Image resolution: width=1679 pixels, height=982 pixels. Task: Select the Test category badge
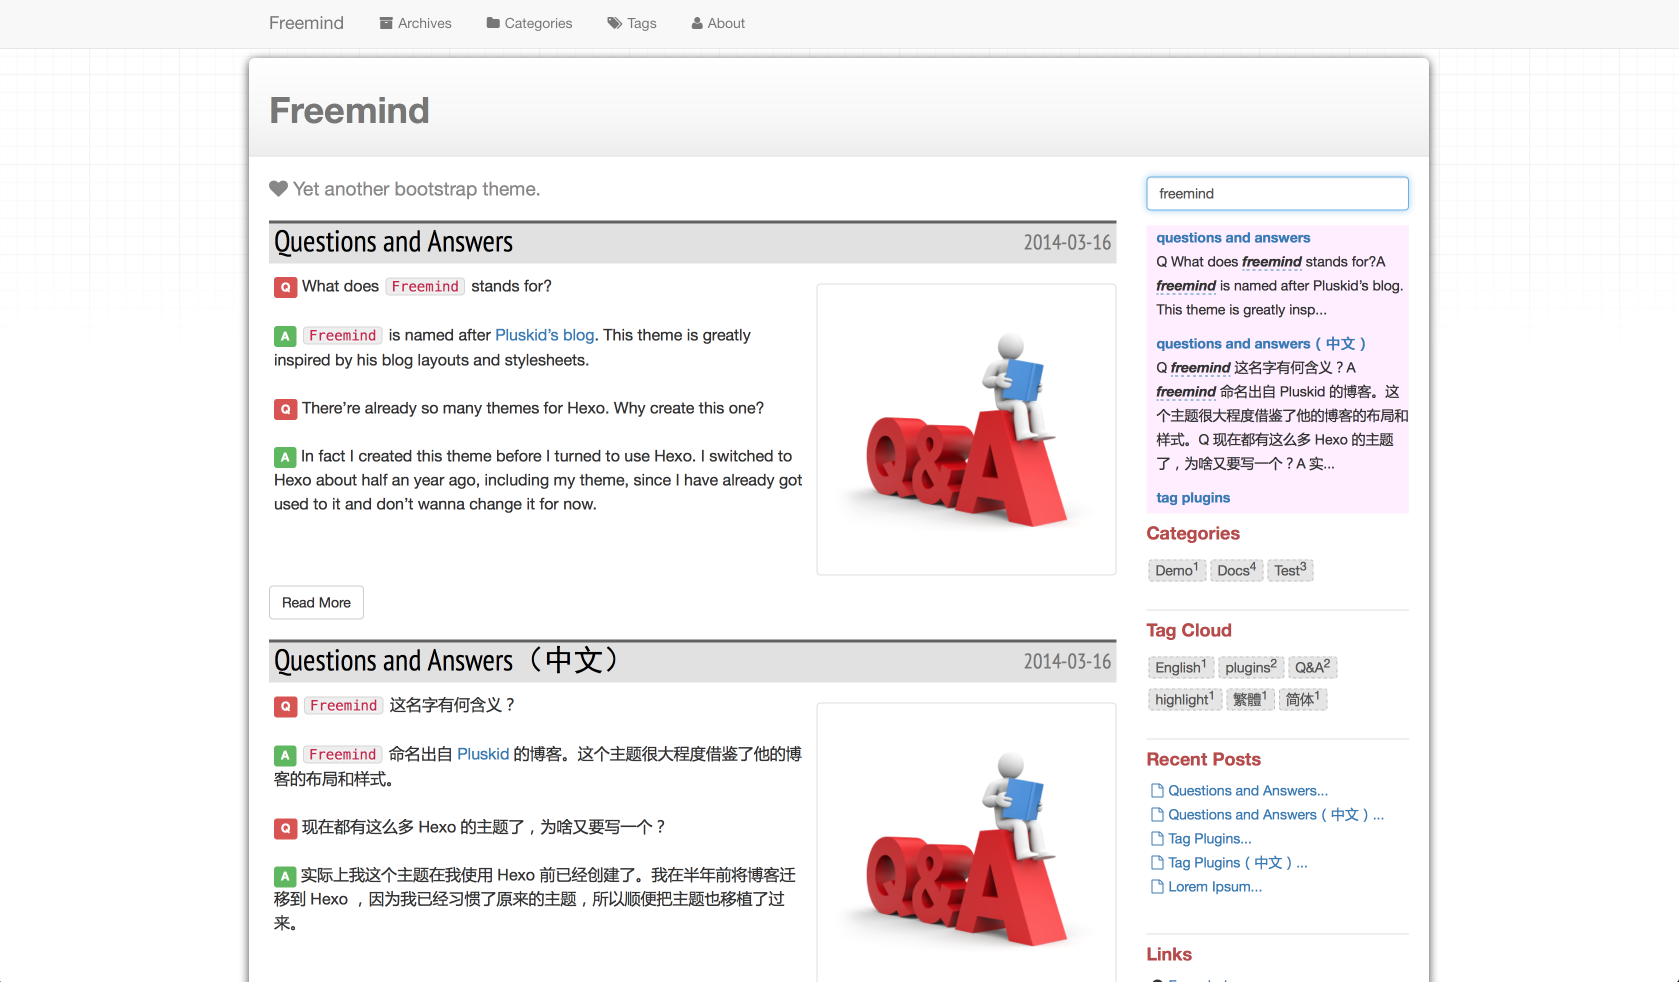click(x=1290, y=570)
